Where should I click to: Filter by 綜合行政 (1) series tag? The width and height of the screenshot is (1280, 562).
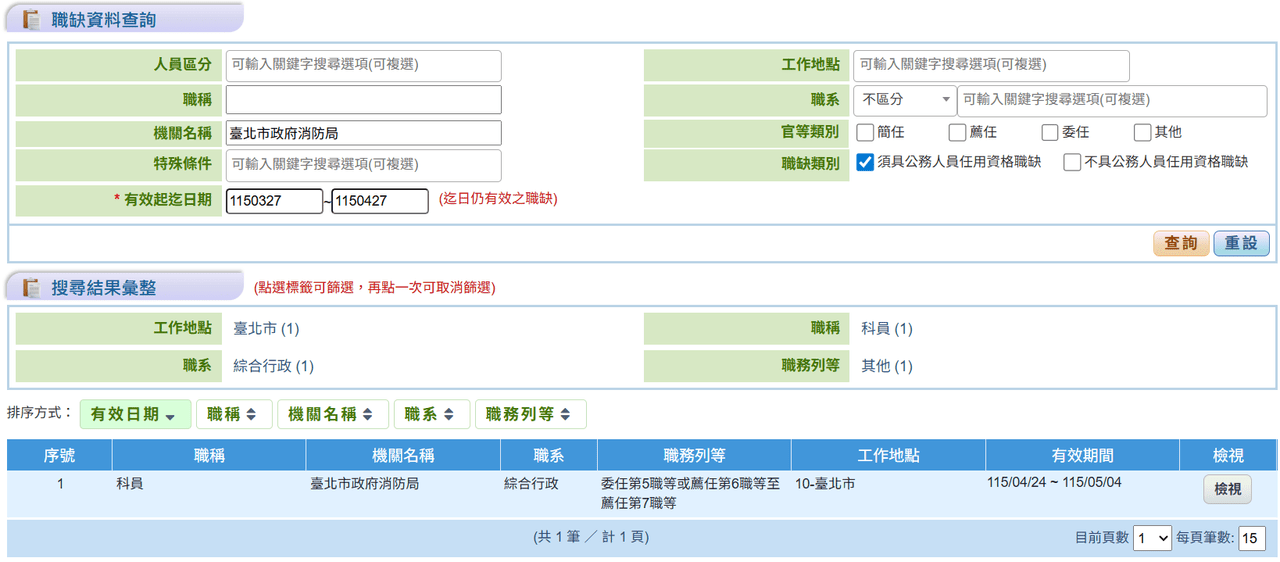tap(273, 366)
